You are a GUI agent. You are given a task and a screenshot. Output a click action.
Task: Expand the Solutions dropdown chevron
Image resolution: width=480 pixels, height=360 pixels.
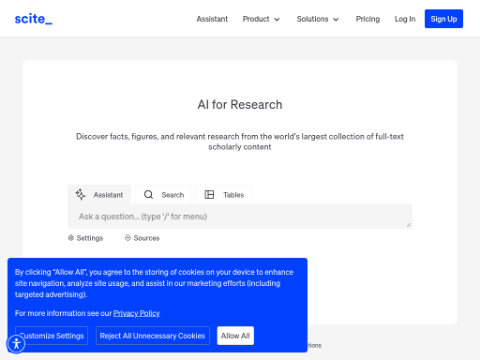[x=336, y=19]
